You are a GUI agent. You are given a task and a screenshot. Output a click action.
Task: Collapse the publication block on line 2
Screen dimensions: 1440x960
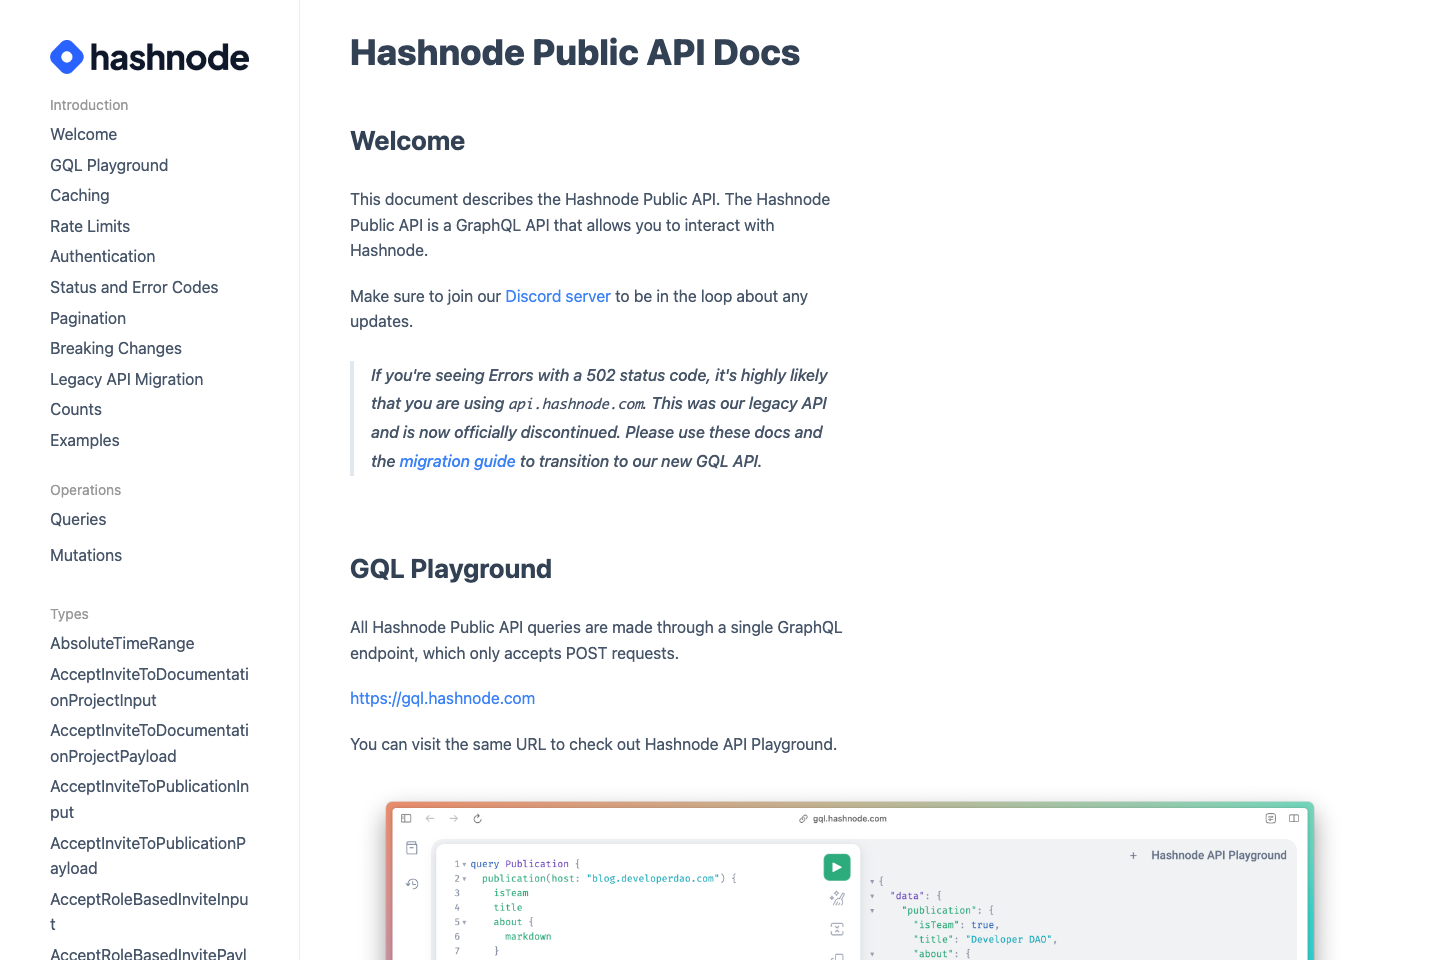(464, 877)
